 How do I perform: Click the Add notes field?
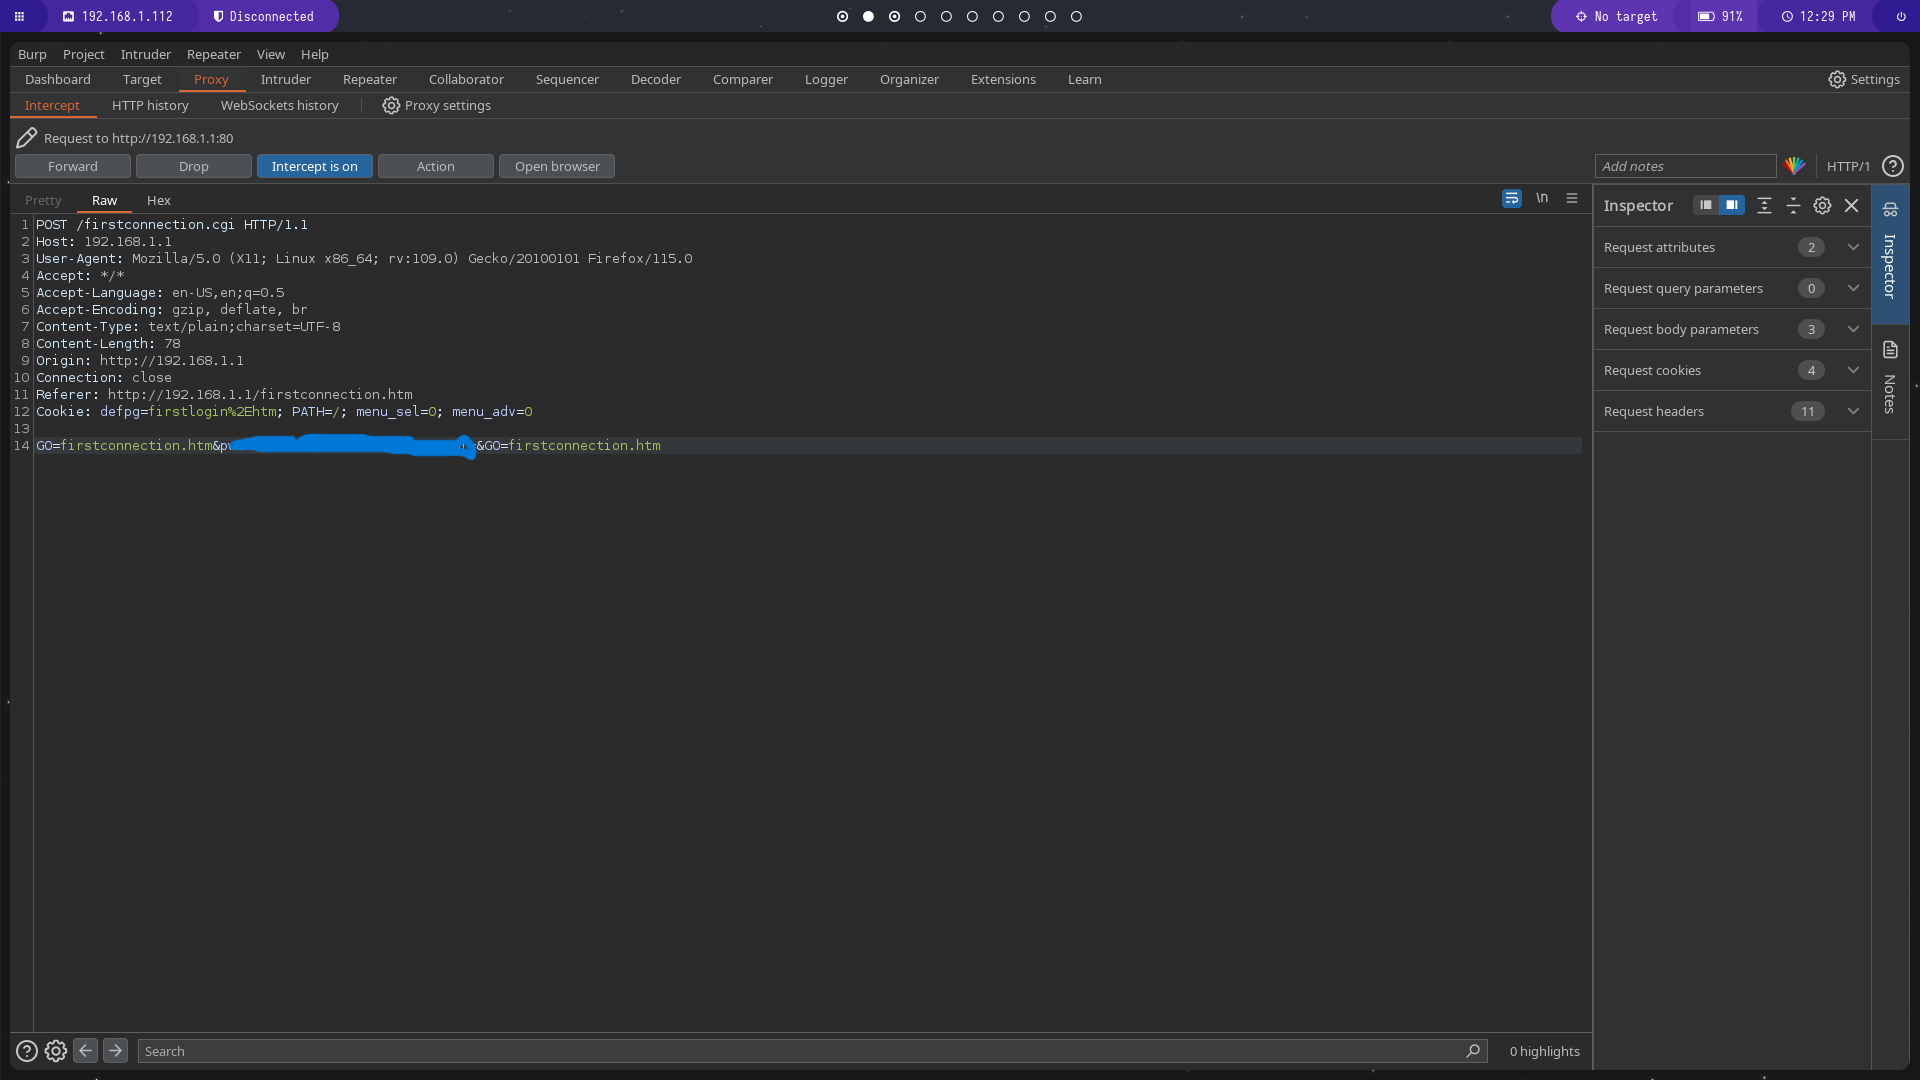click(1685, 166)
